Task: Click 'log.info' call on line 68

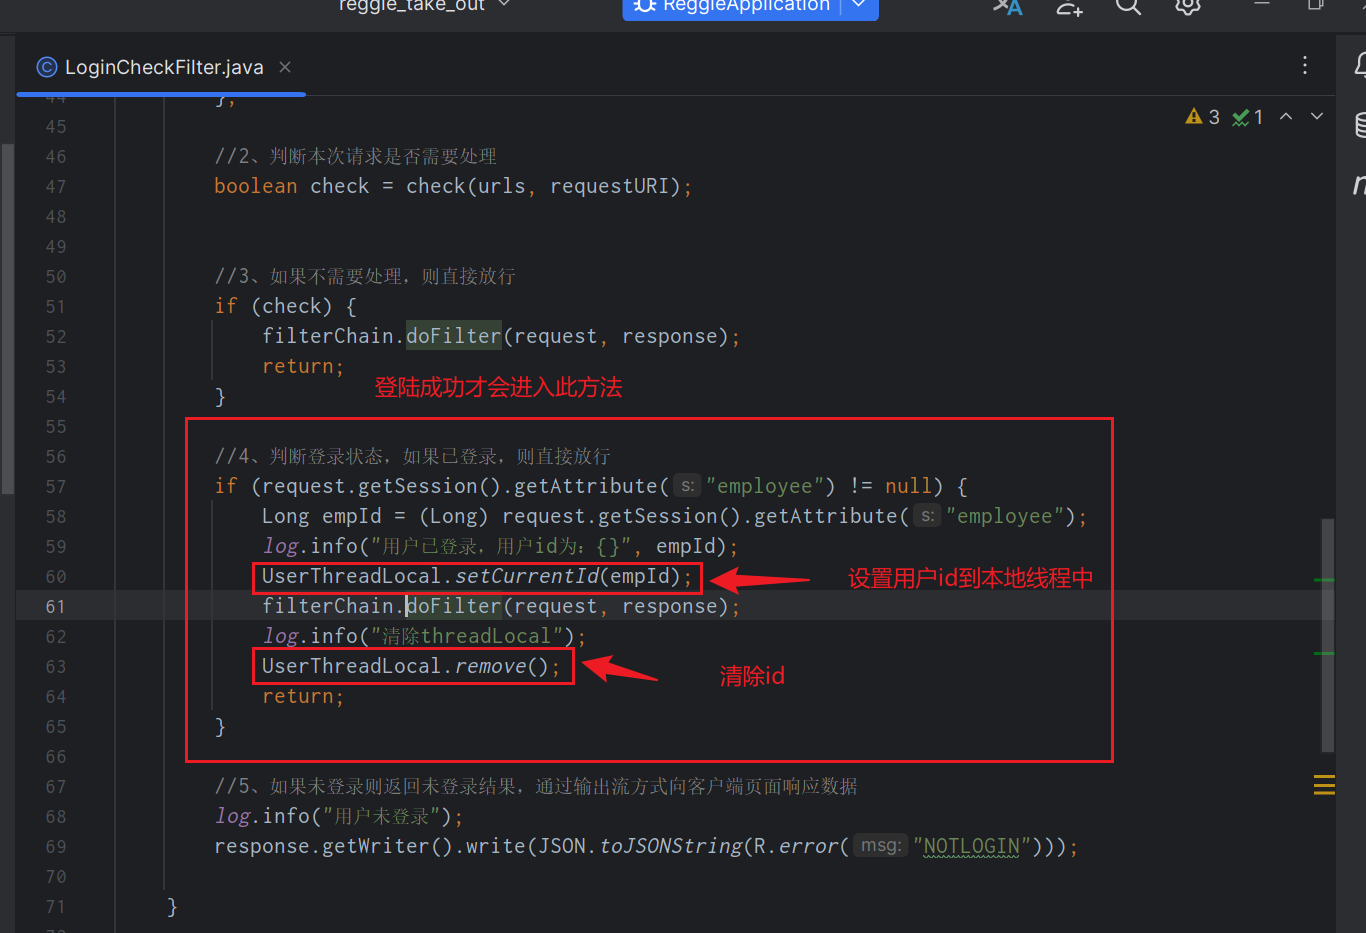Action: (x=262, y=816)
